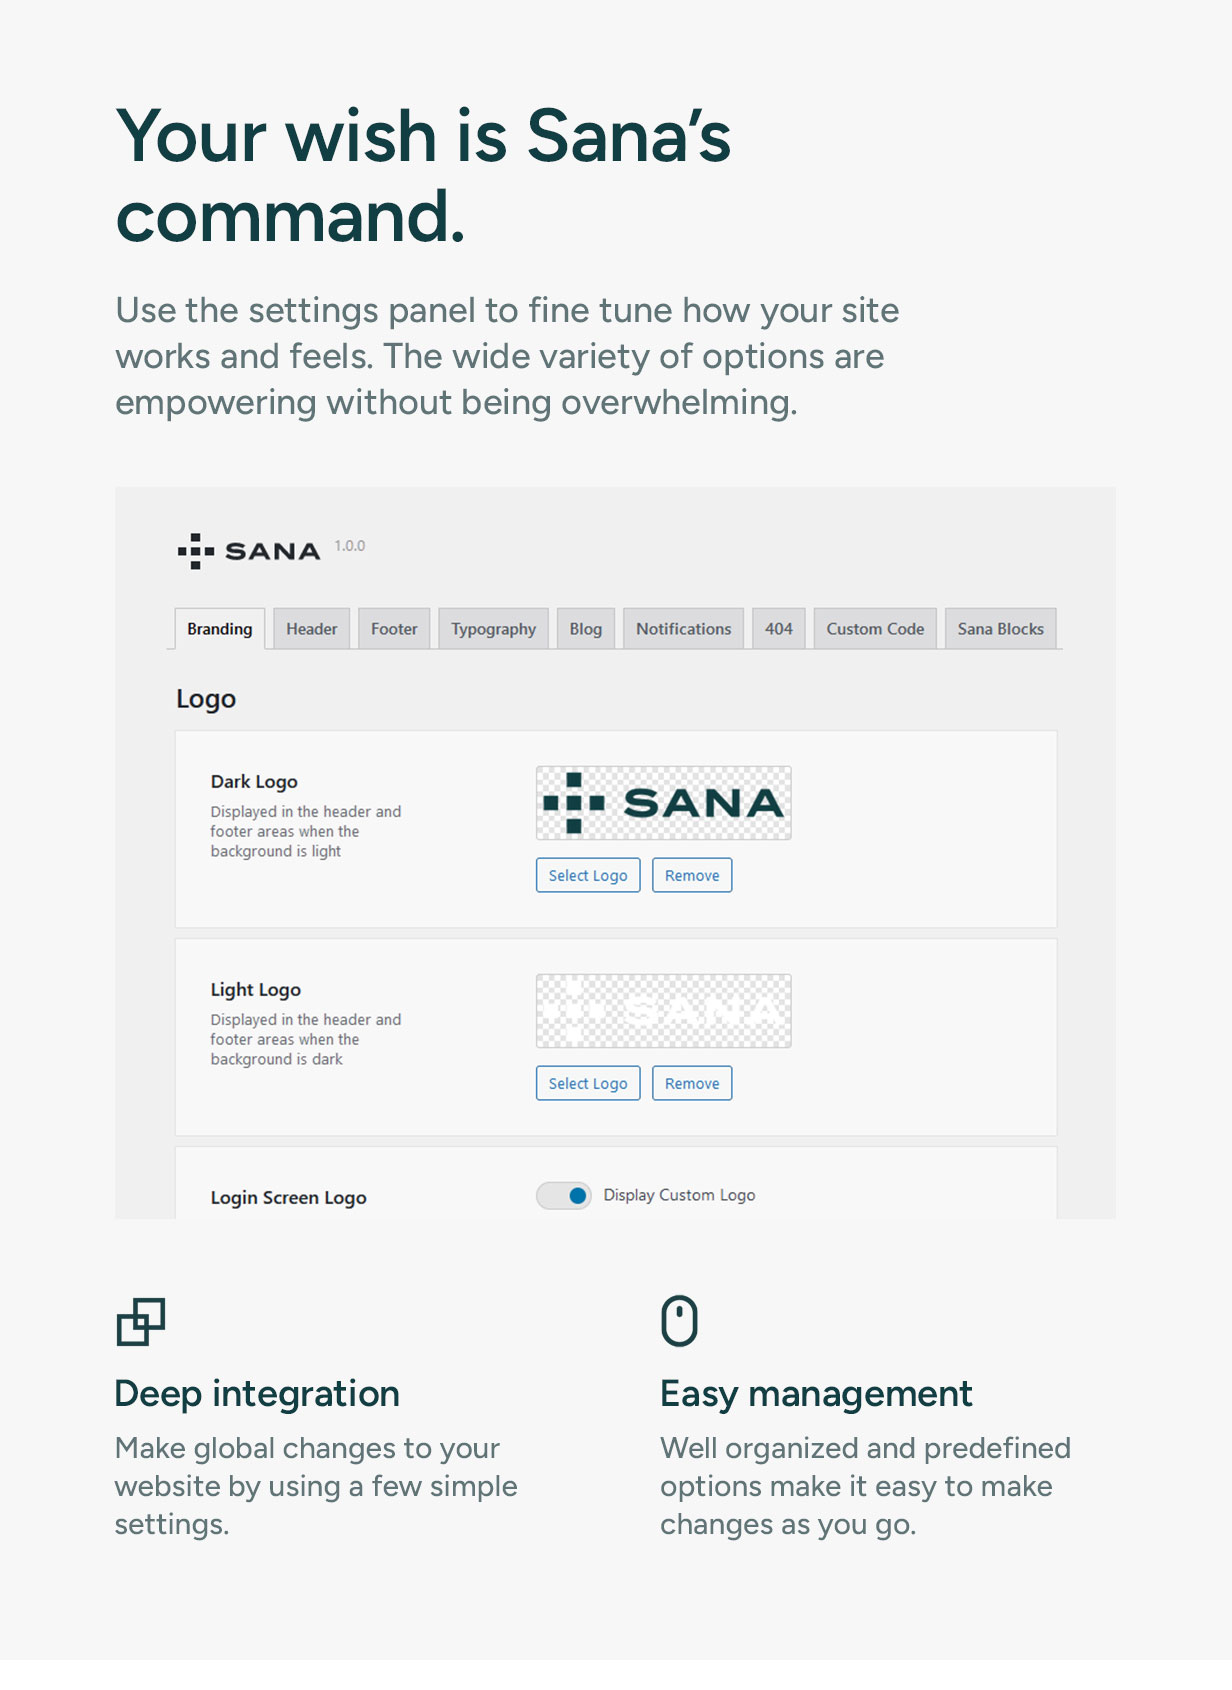Switch to the 404 tab
Image resolution: width=1232 pixels, height=1690 pixels.
coord(778,629)
